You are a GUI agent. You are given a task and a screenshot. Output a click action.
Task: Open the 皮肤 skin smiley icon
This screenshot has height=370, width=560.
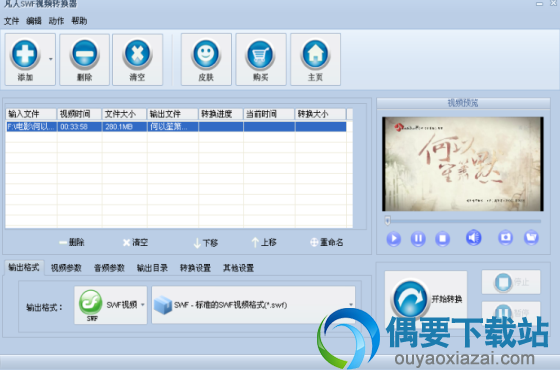tap(206, 54)
